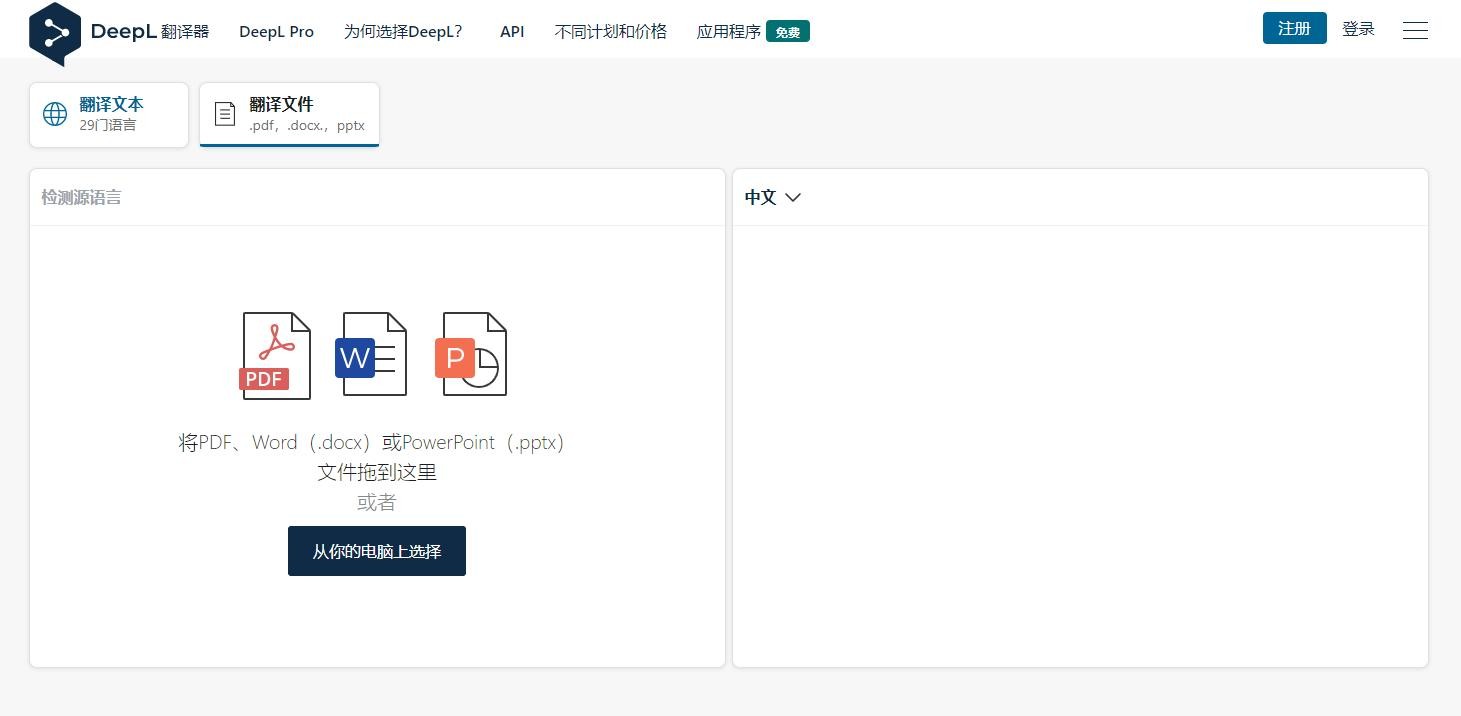Click the Word document file icon
Viewport: 1461px width, 716px height.
pos(372,354)
